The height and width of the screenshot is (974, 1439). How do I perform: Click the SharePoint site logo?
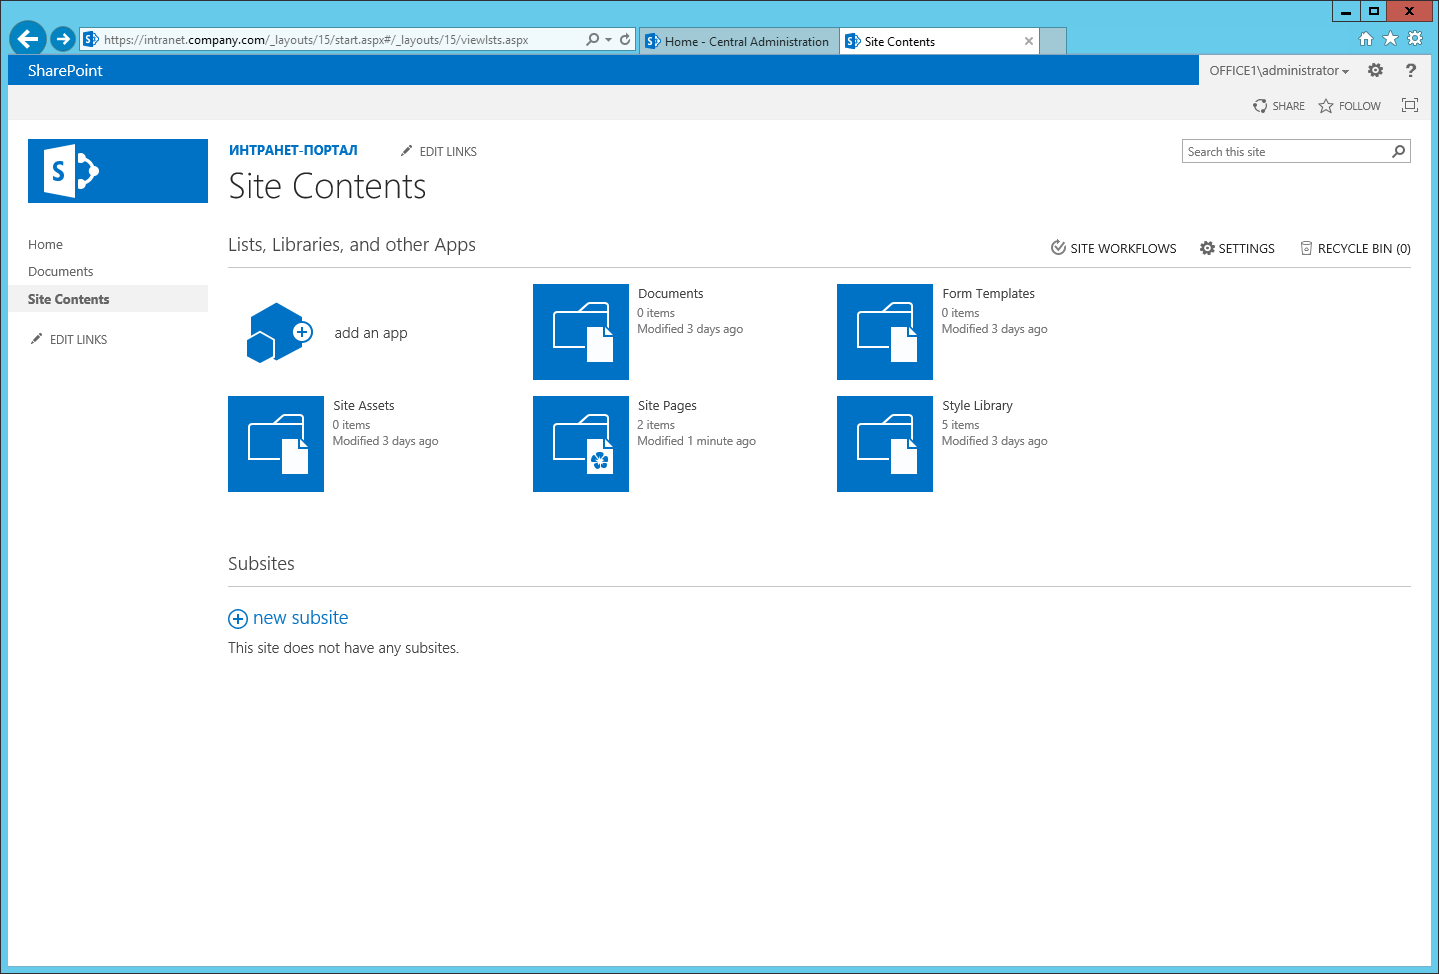(x=118, y=171)
